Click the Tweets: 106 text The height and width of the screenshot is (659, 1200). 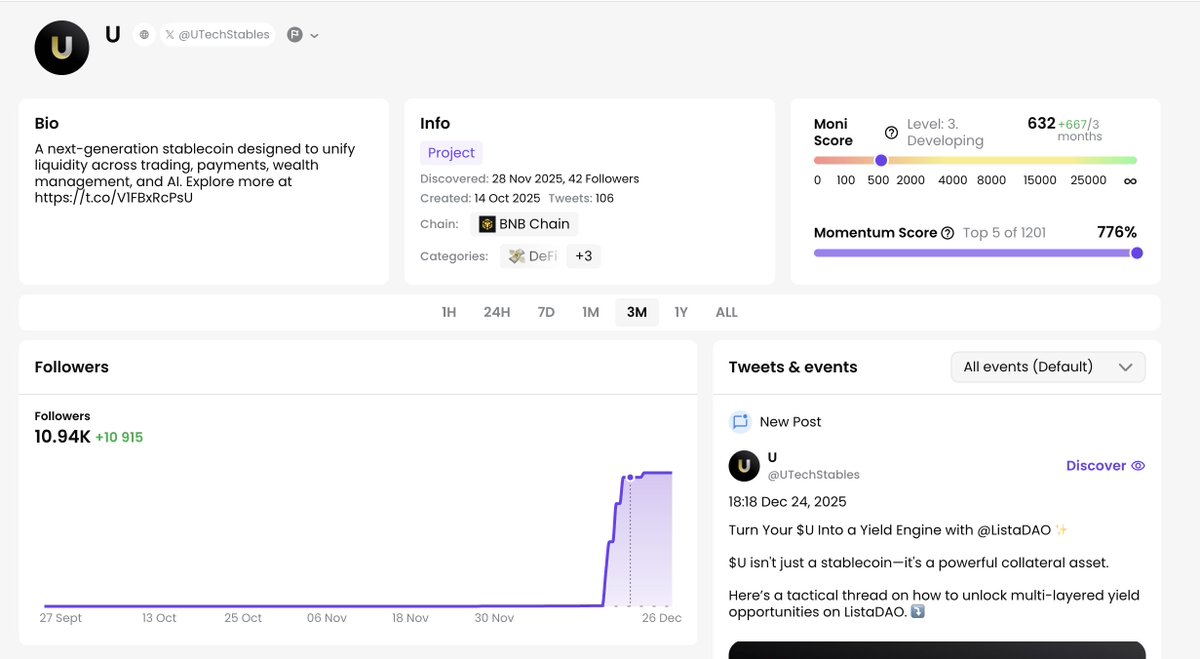pos(580,198)
